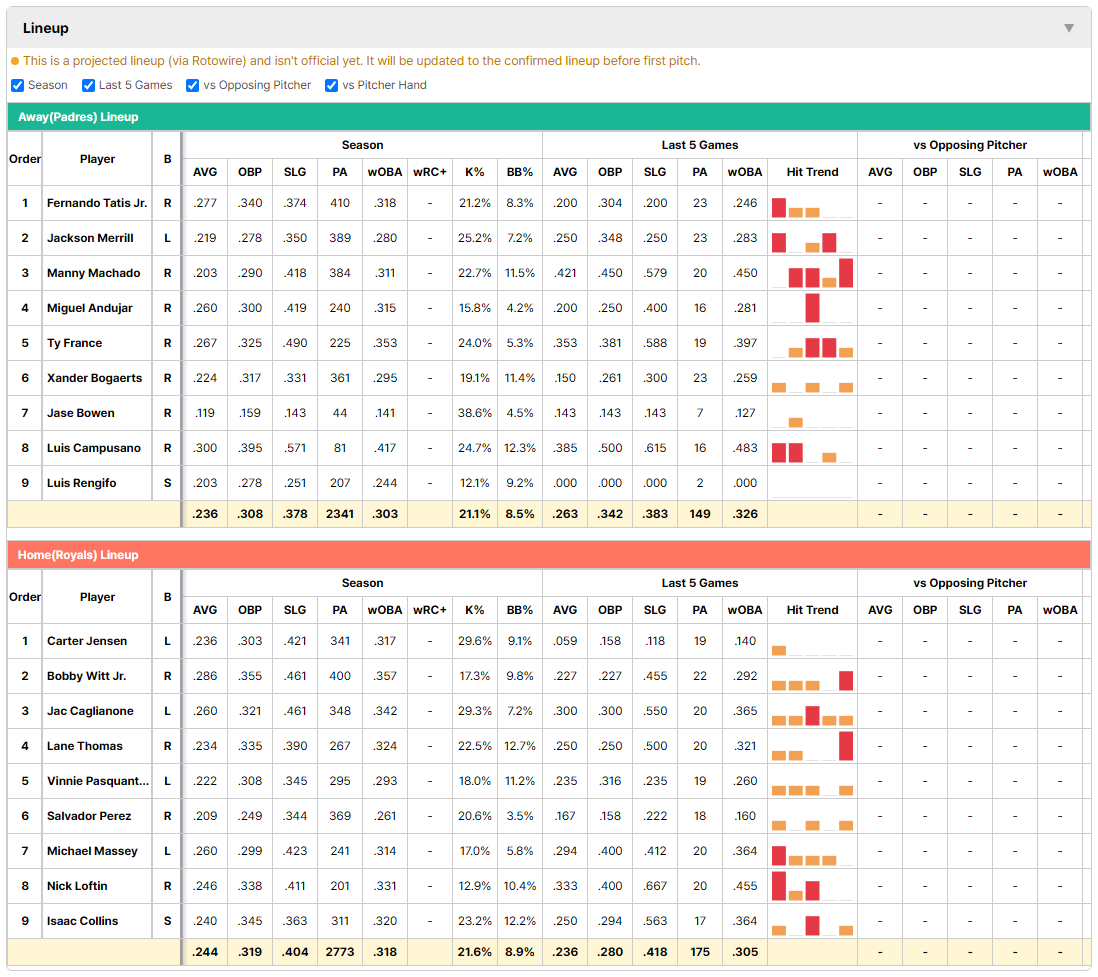Image resolution: width=1098 pixels, height=977 pixels.
Task: Open Manny Machado's hit trend chart
Action: tap(812, 273)
